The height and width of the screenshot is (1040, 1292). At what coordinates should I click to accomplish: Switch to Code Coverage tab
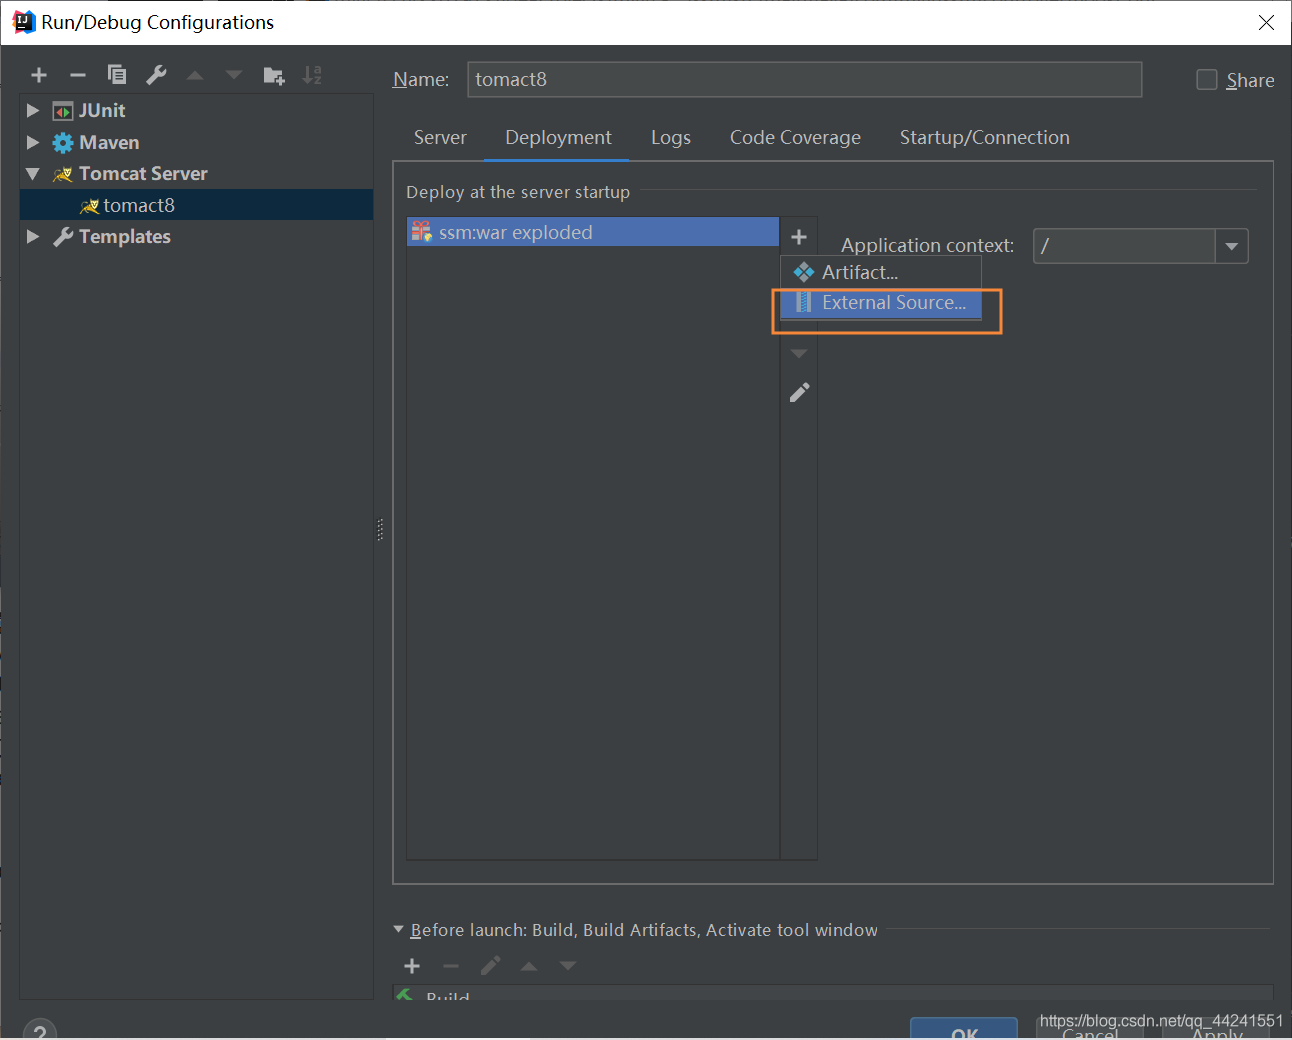click(795, 138)
